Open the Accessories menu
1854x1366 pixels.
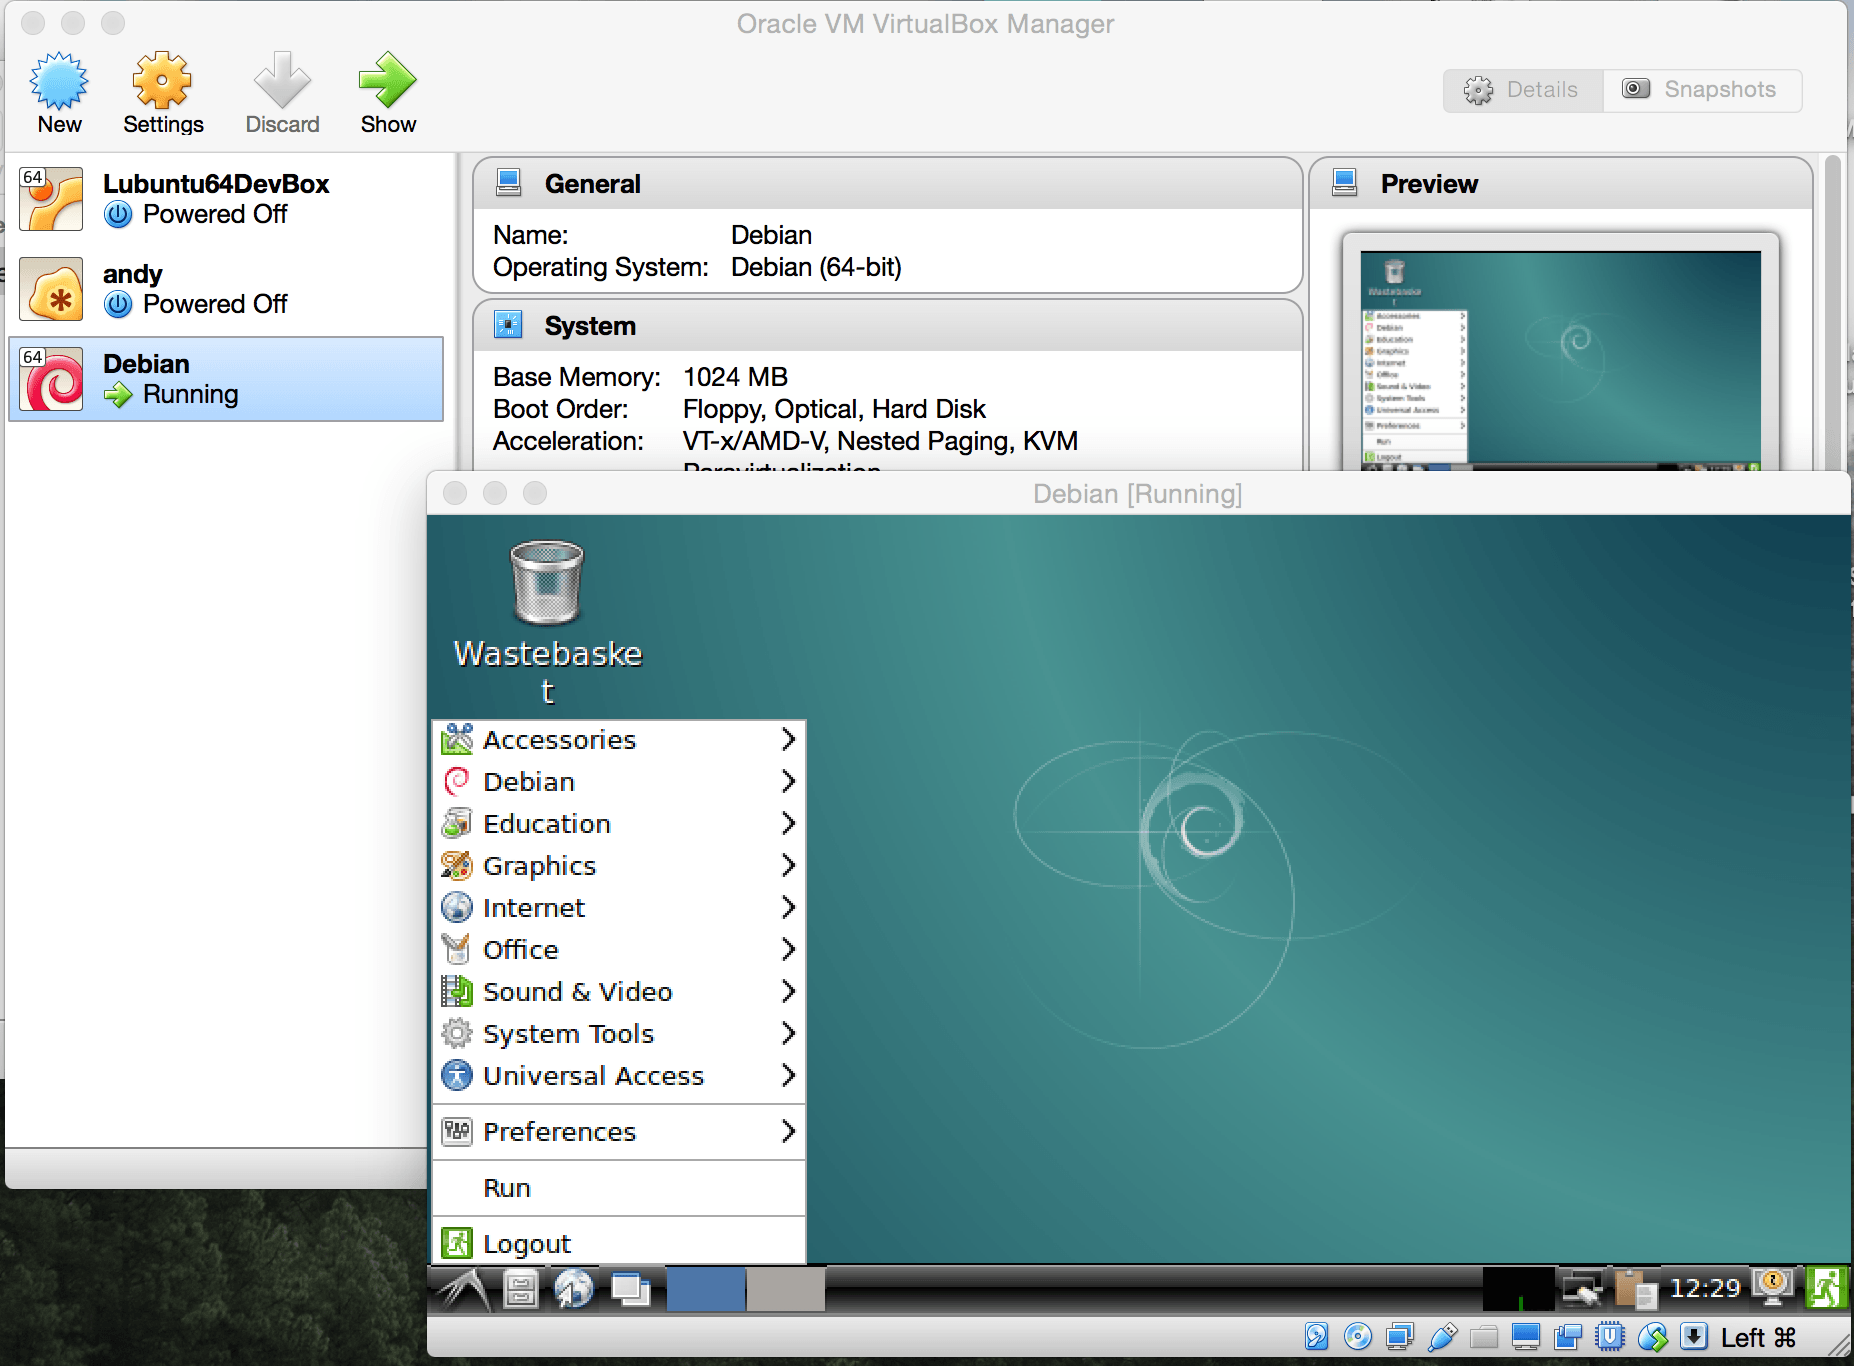(619, 740)
